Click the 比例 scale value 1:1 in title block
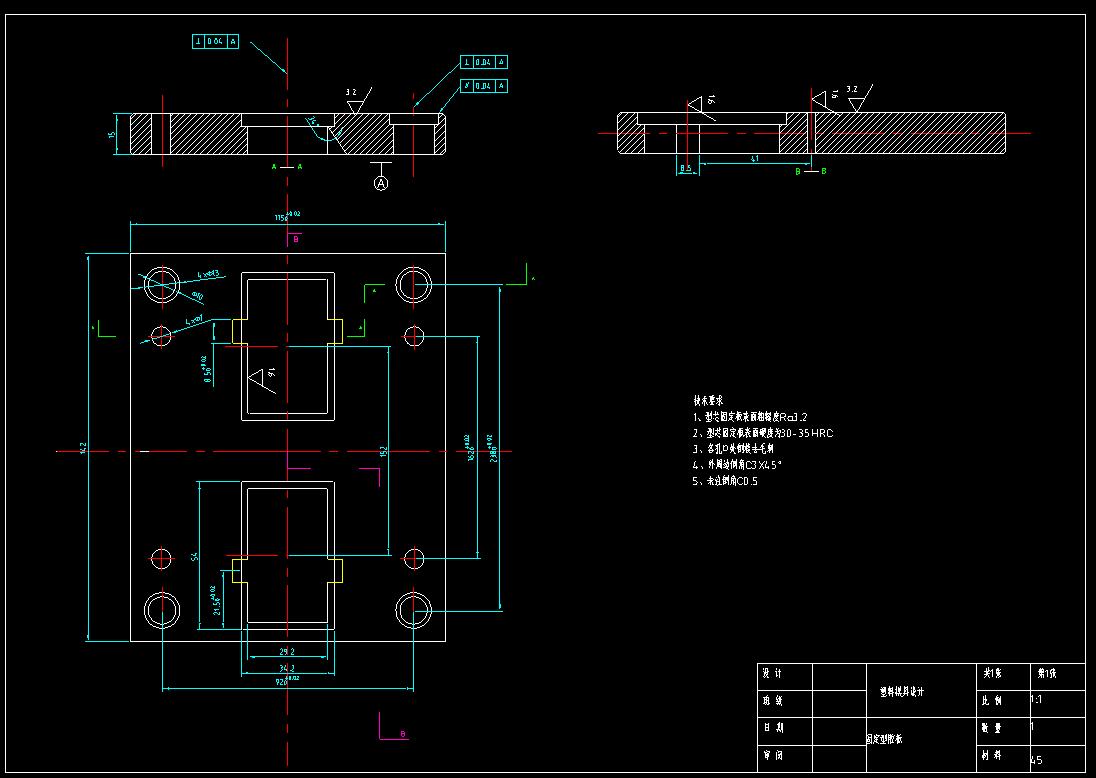Screen dimensions: 1096x778 click(x=1036, y=698)
